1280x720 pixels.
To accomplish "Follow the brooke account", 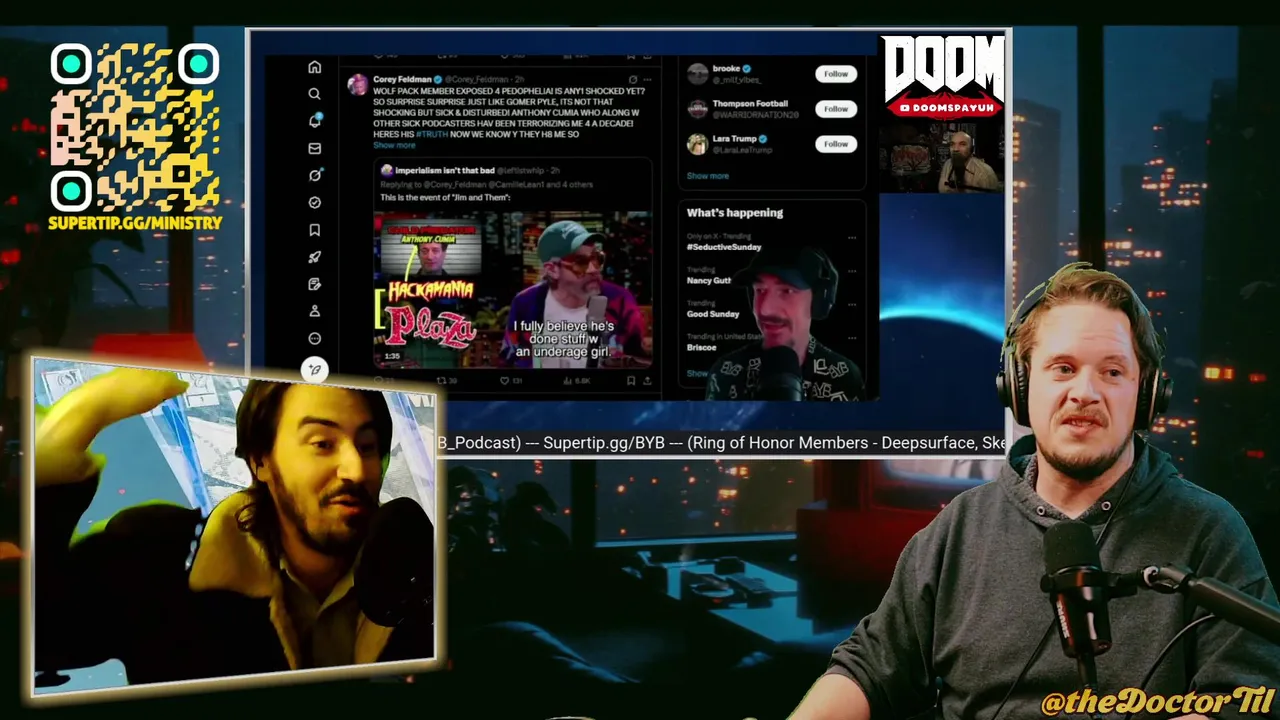I will click(x=835, y=74).
